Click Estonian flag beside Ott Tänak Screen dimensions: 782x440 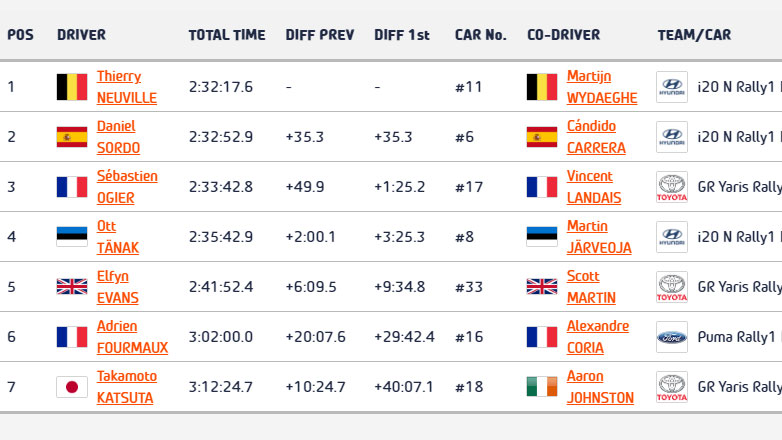coord(72,237)
